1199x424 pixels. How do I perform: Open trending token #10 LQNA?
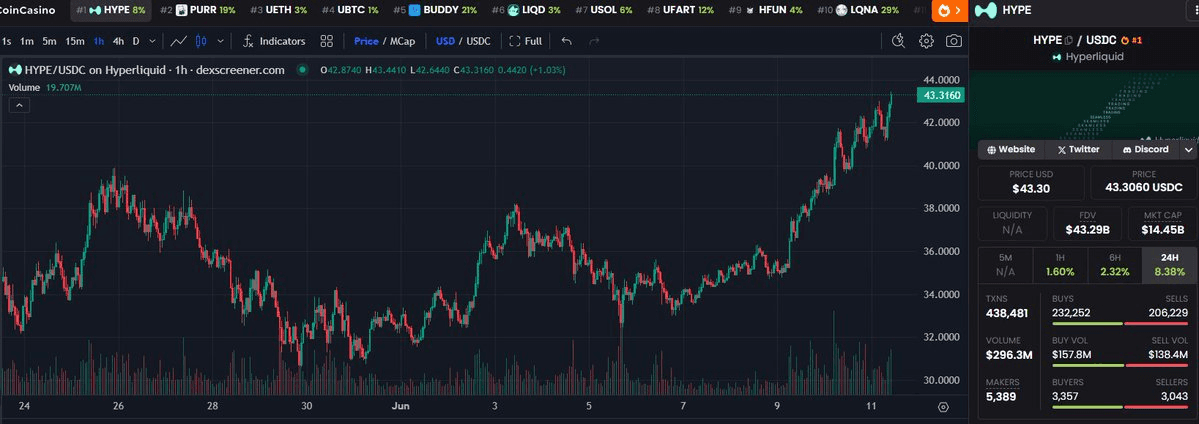tap(858, 11)
